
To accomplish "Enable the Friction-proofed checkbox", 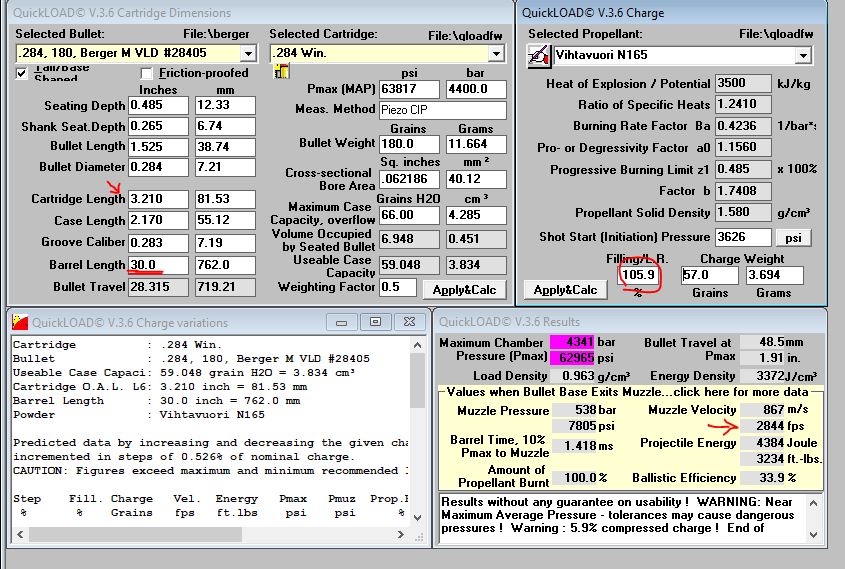I will (x=147, y=73).
